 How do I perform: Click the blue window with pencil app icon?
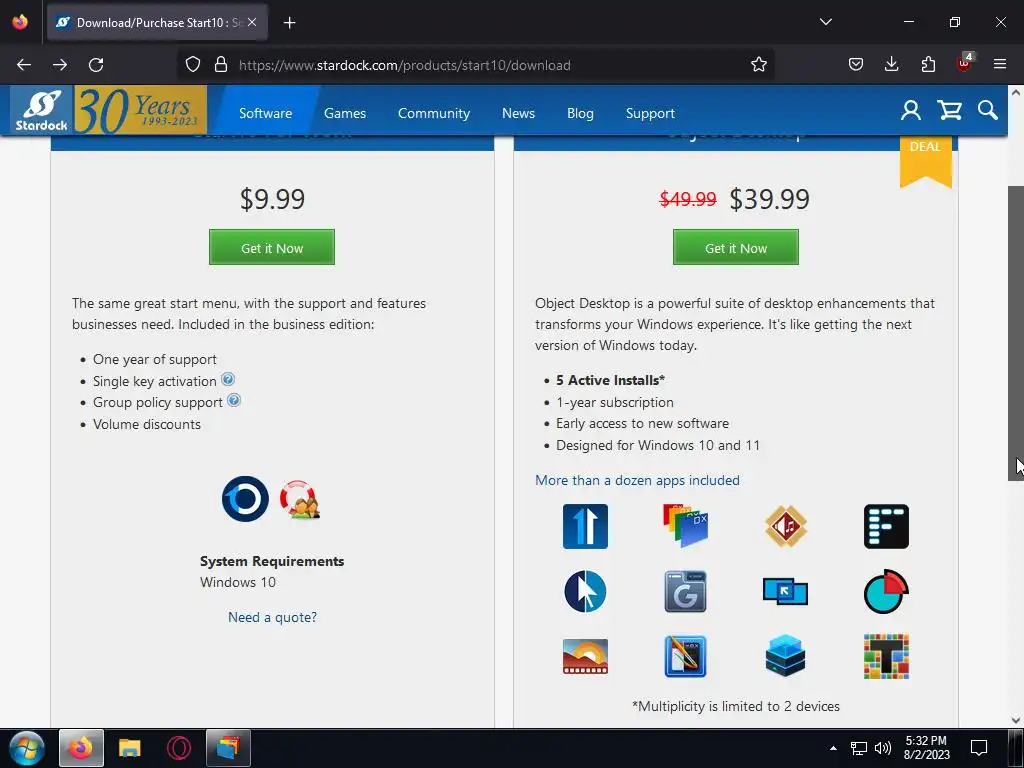point(685,656)
